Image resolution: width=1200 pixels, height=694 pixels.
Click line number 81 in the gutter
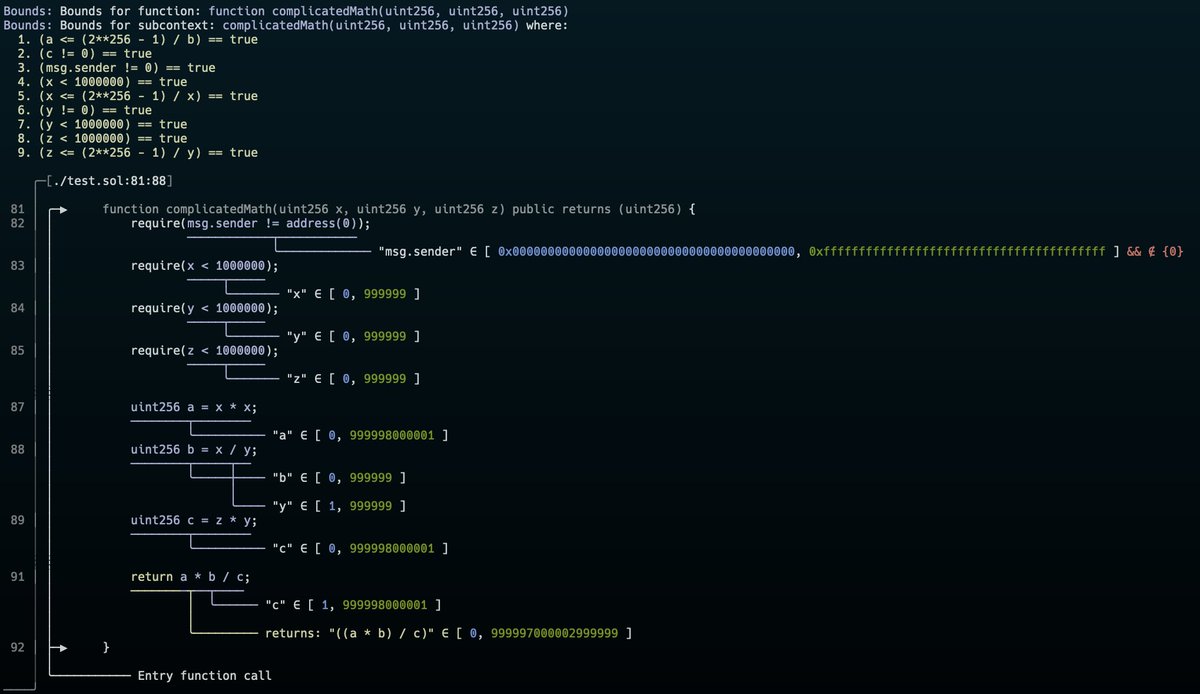pyautogui.click(x=17, y=209)
